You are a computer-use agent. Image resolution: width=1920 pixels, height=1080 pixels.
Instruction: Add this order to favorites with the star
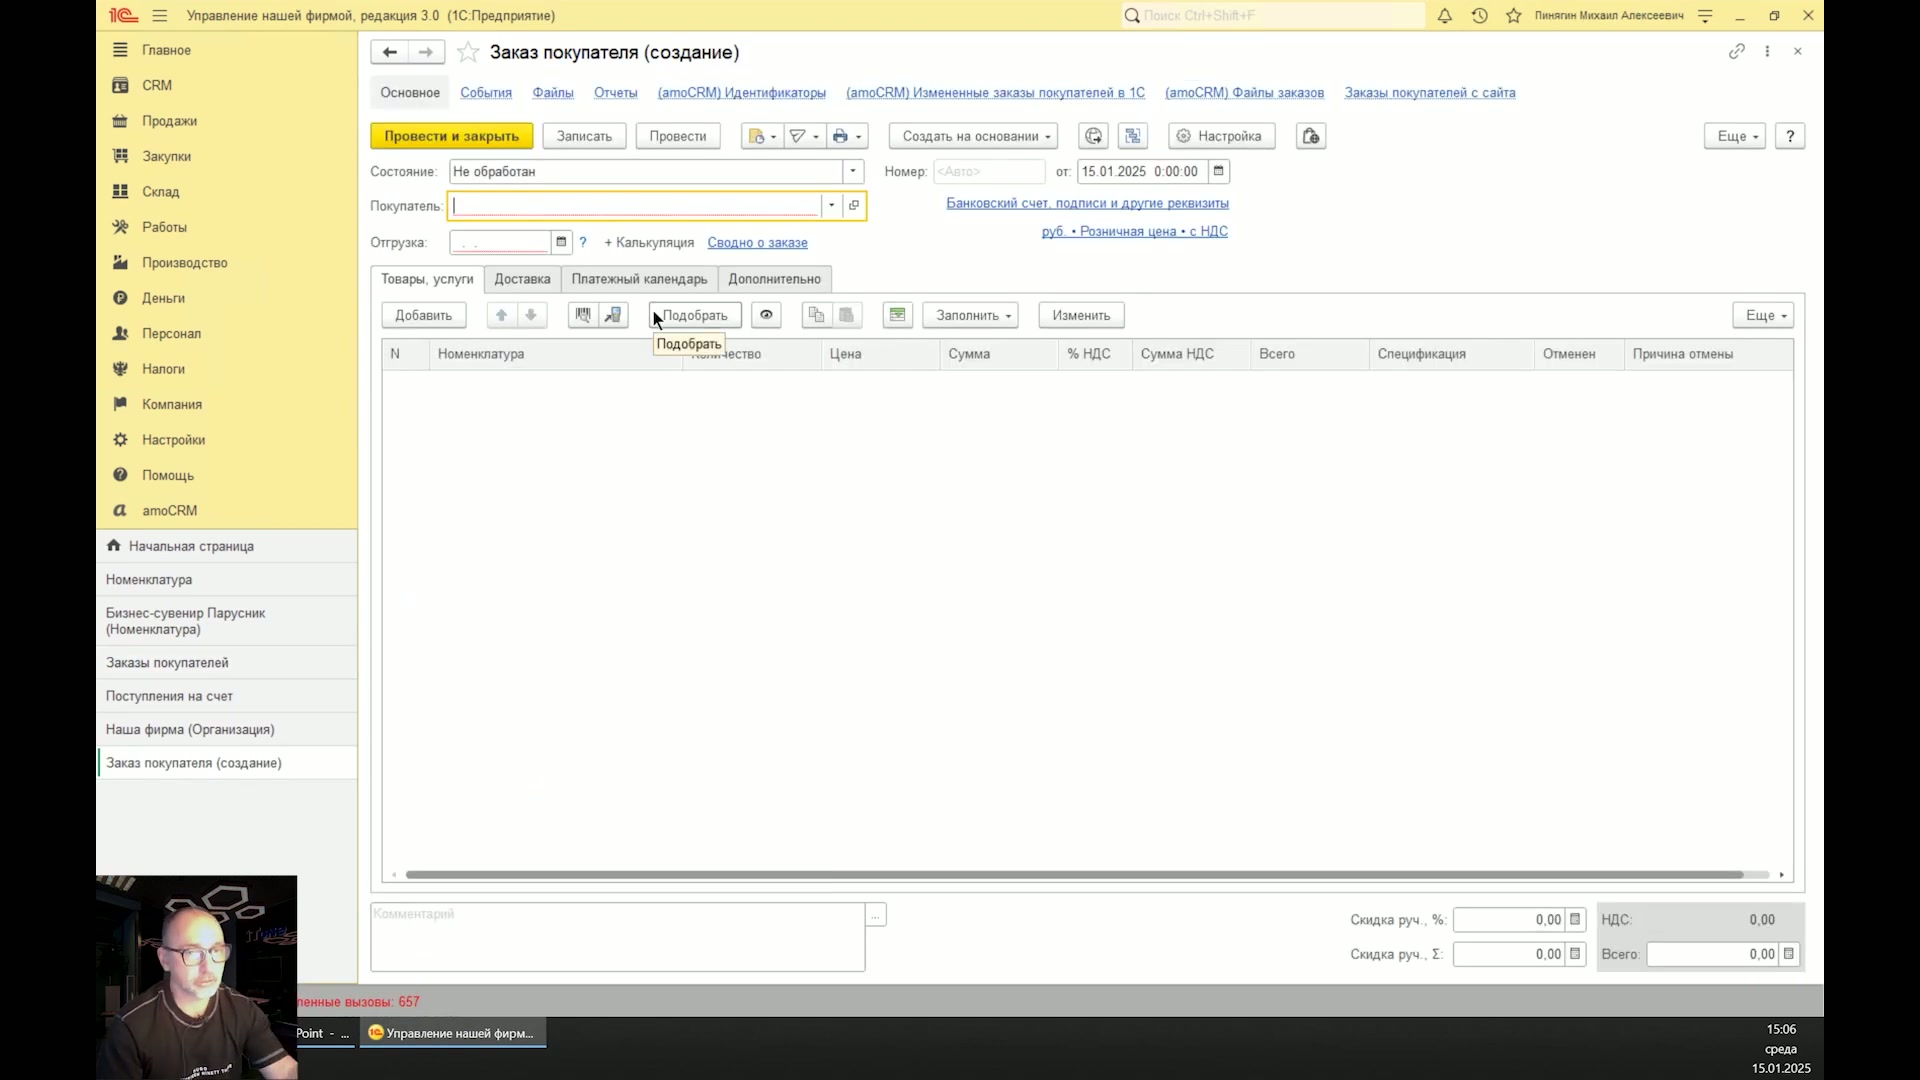(467, 52)
